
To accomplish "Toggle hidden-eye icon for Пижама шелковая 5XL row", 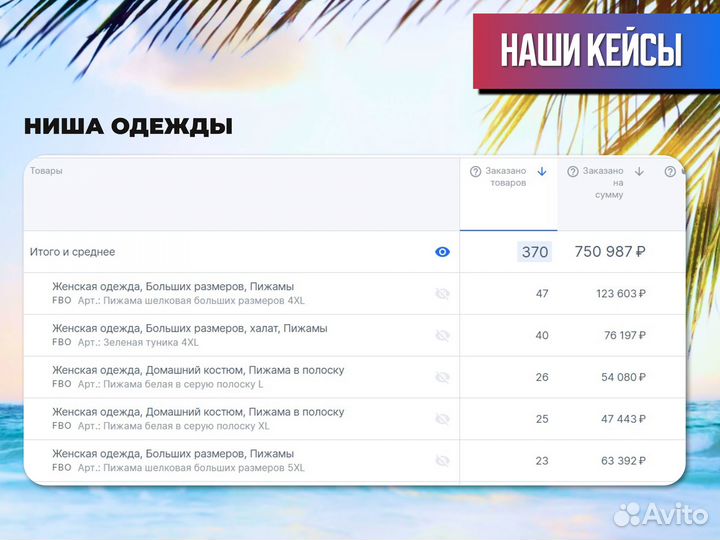I will (x=442, y=461).
